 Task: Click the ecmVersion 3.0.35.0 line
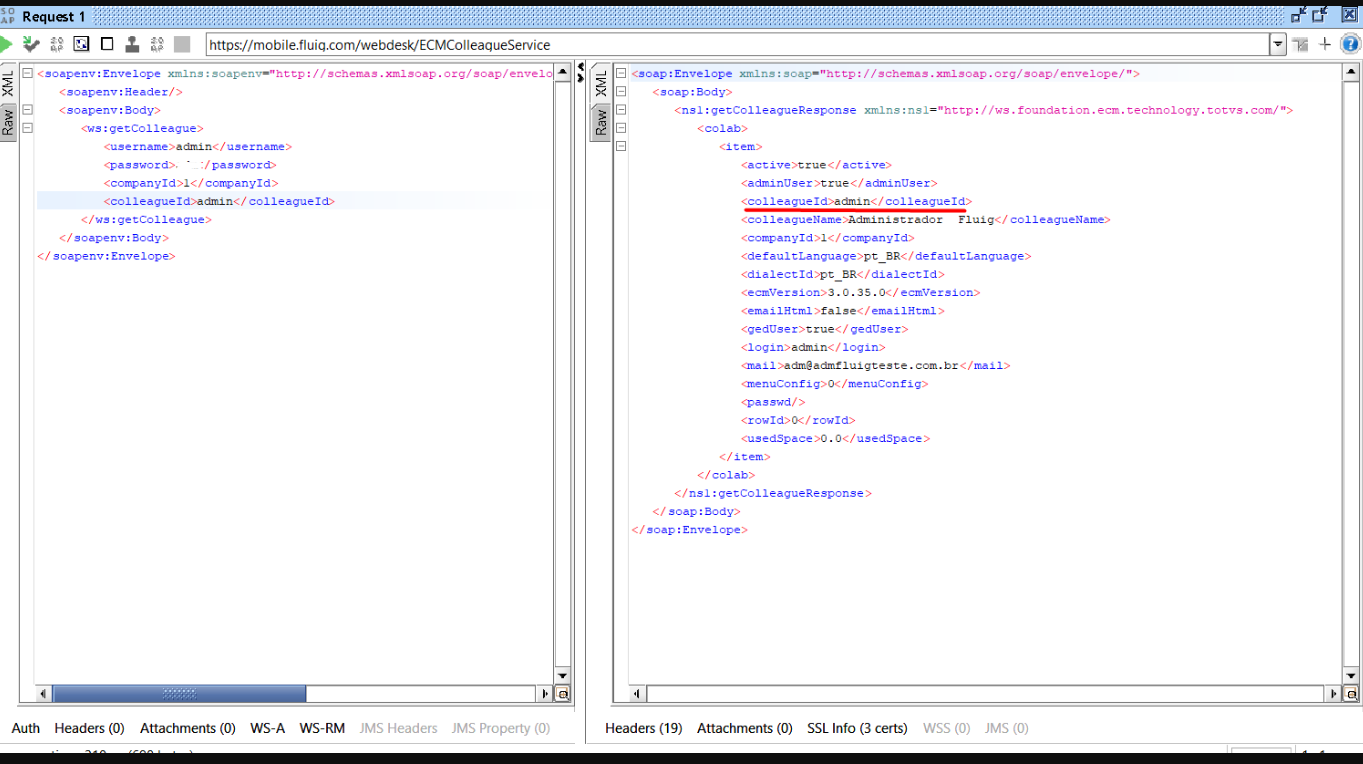(860, 293)
